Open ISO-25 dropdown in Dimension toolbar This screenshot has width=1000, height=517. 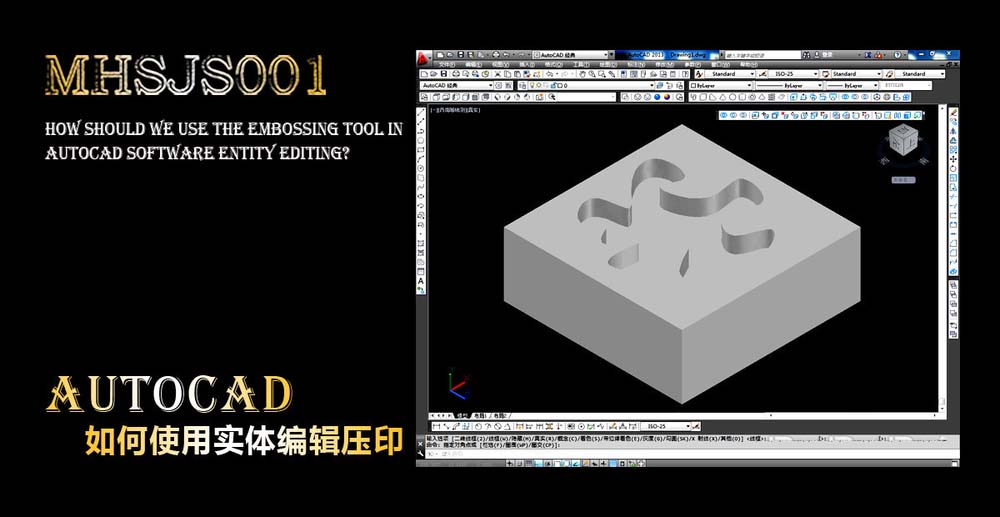pos(666,426)
